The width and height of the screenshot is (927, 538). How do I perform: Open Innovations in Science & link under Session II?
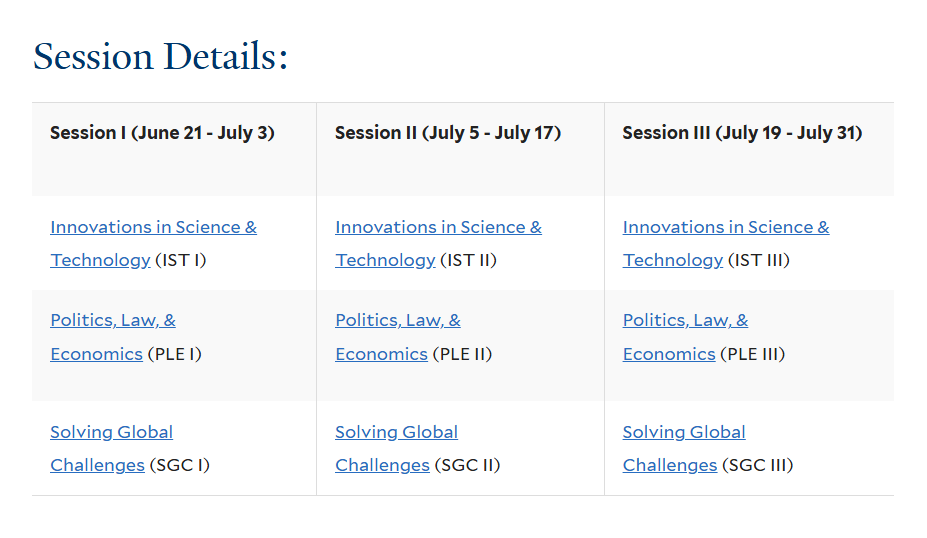pyautogui.click(x=438, y=227)
